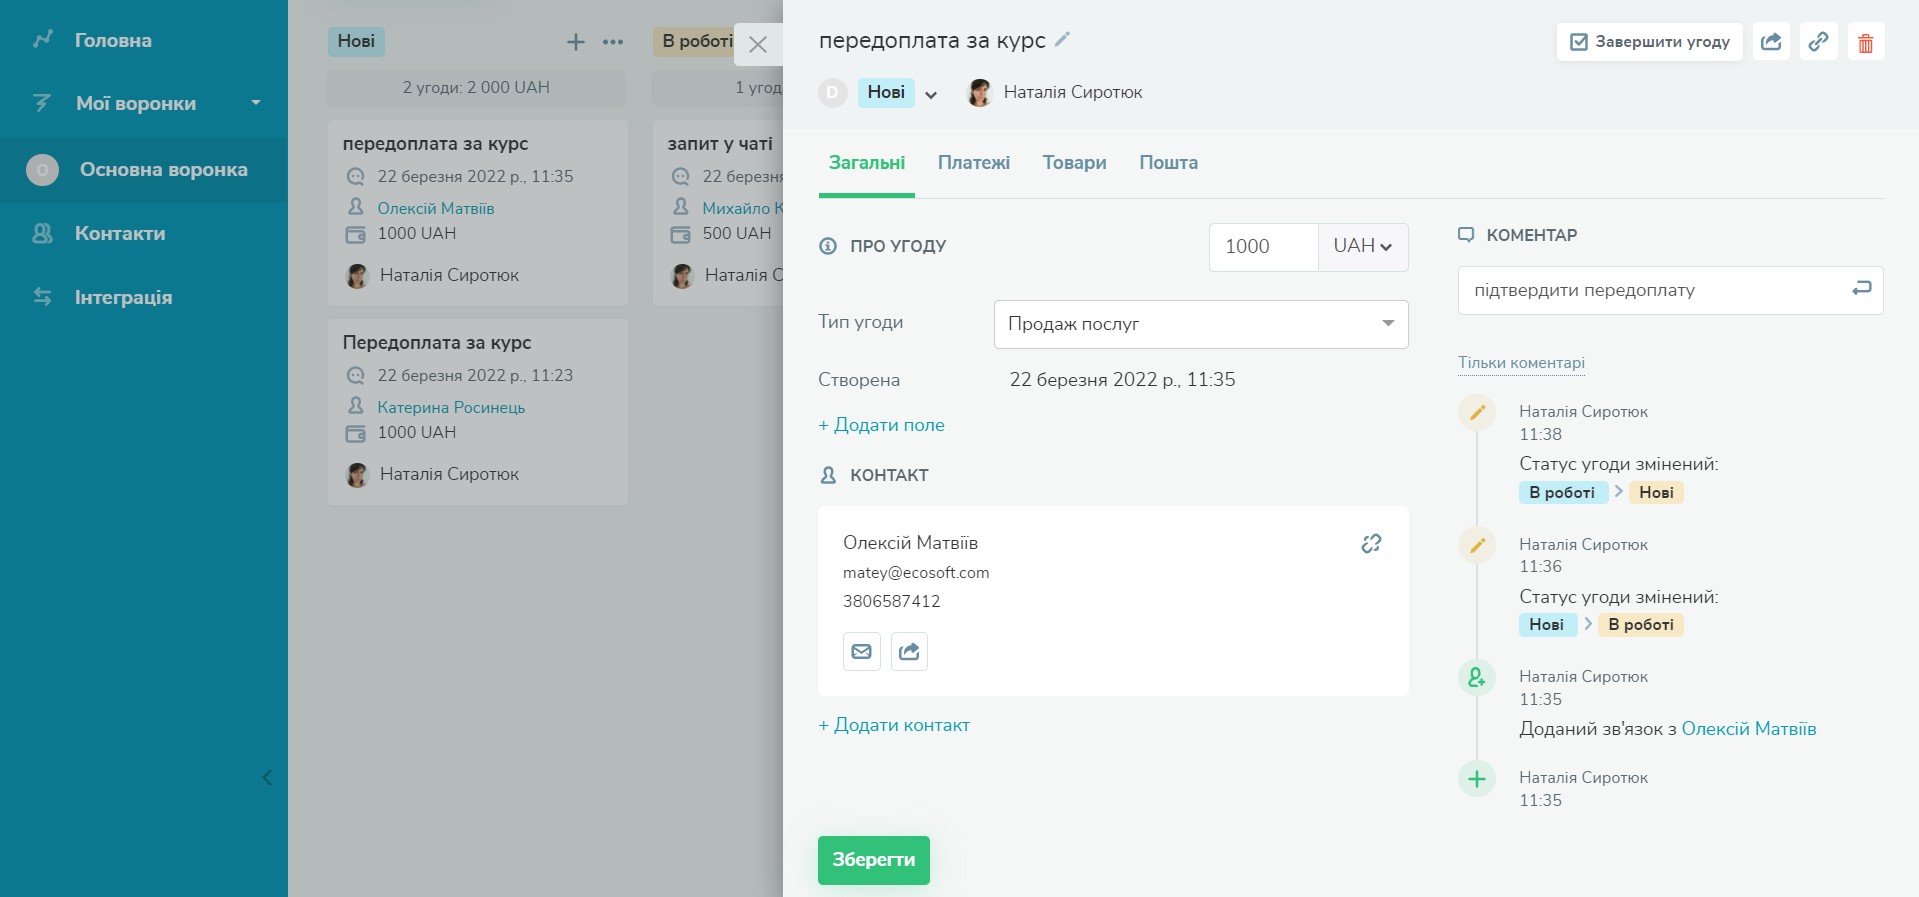Collapse the sidebar with the left chevron
The height and width of the screenshot is (897, 1919).
pos(267,778)
